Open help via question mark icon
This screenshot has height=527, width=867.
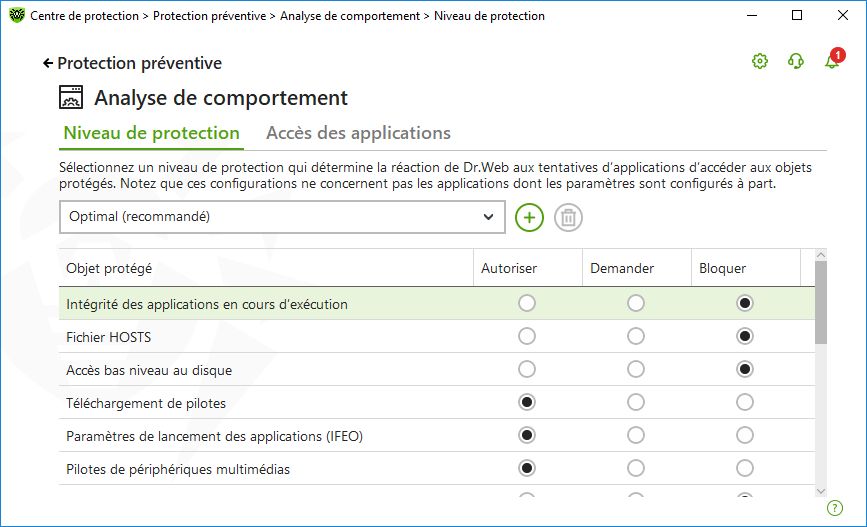834,508
